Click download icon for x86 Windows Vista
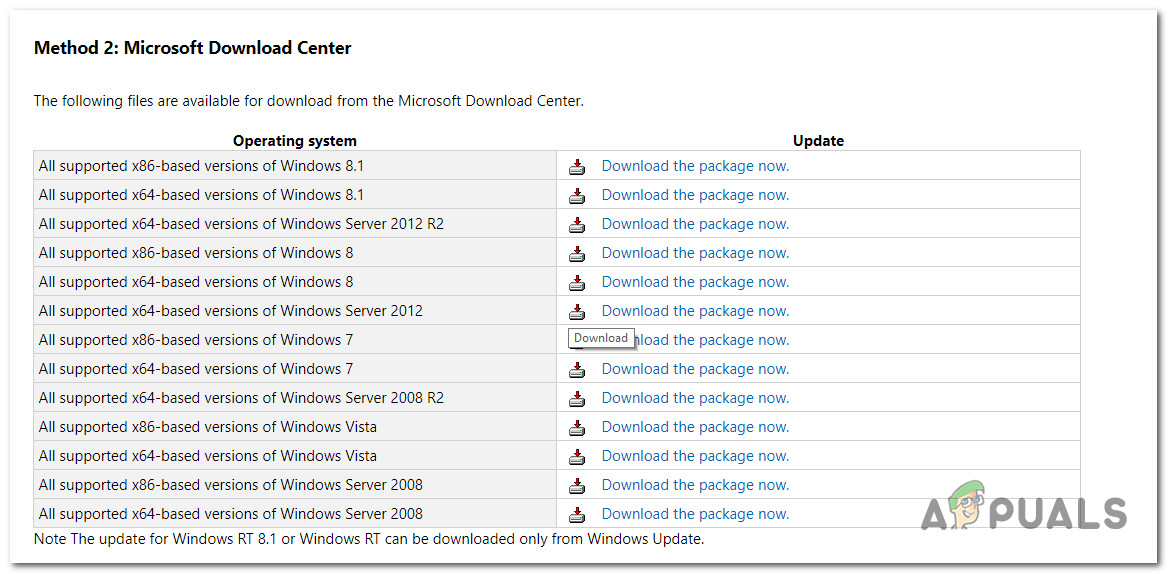The height and width of the screenshot is (574, 1168). [577, 428]
